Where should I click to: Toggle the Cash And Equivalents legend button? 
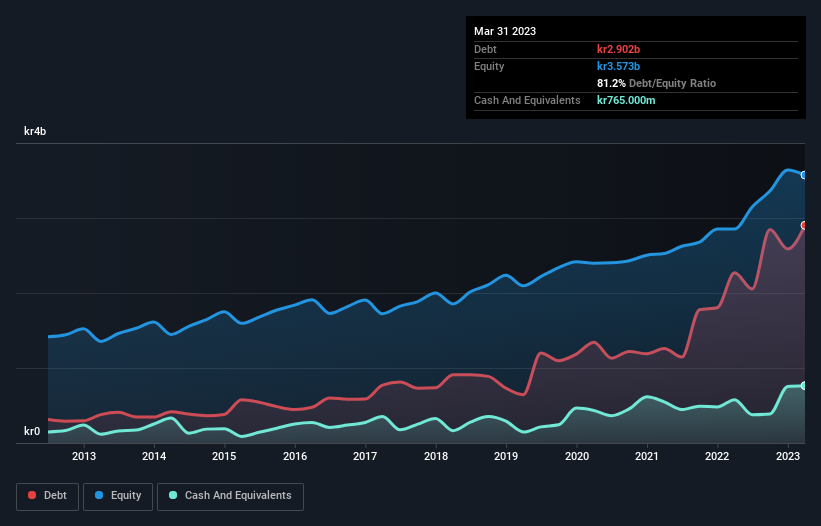[230, 496]
